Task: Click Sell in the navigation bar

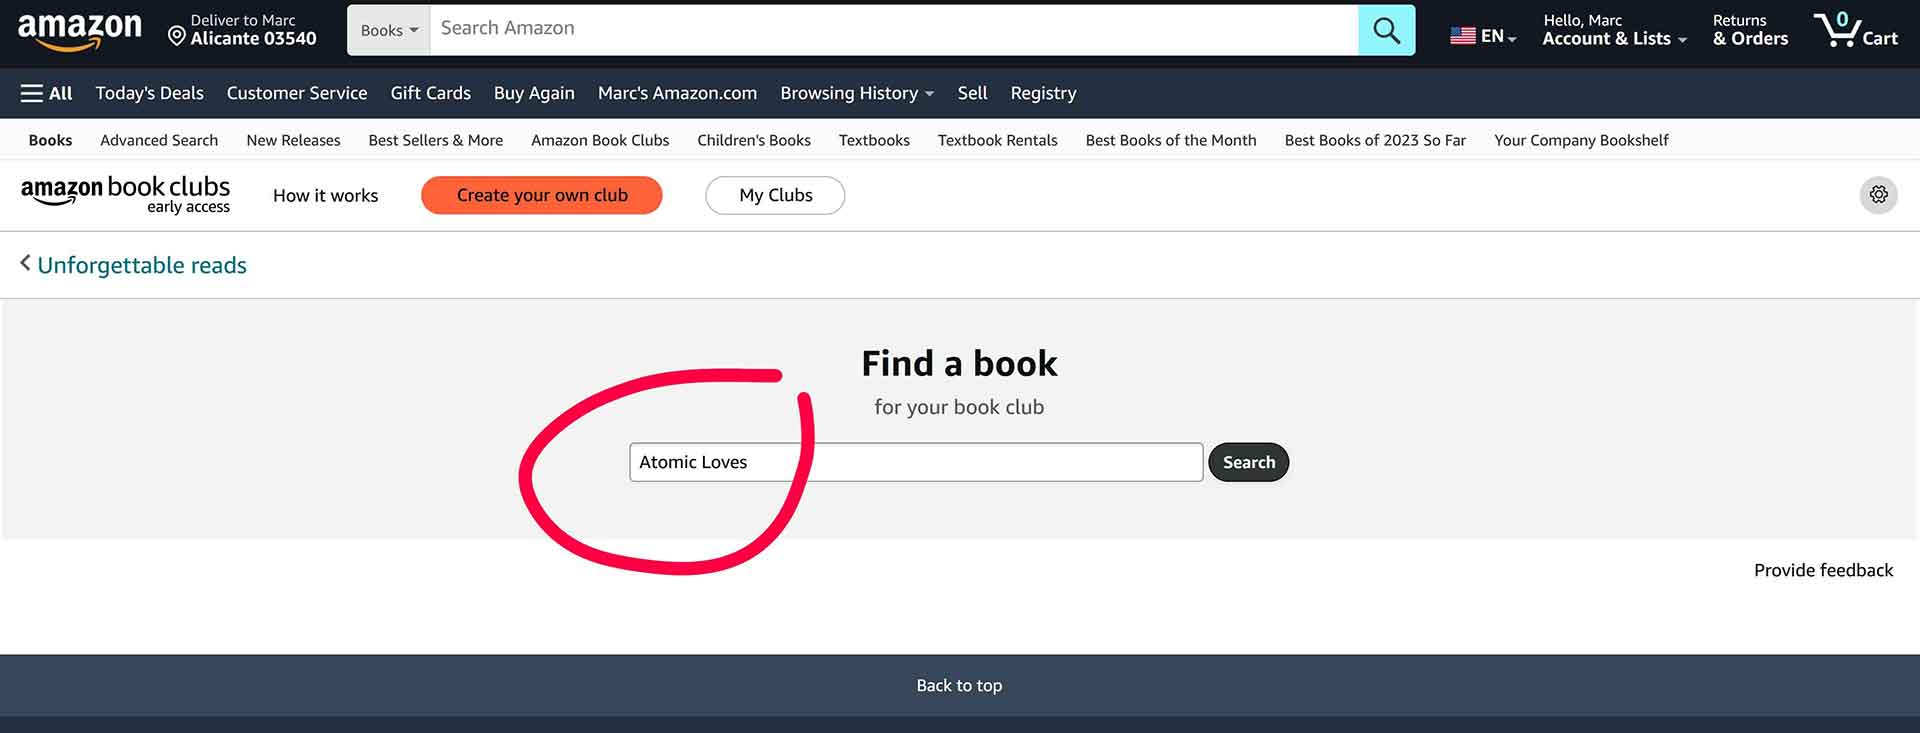Action: pos(972,93)
